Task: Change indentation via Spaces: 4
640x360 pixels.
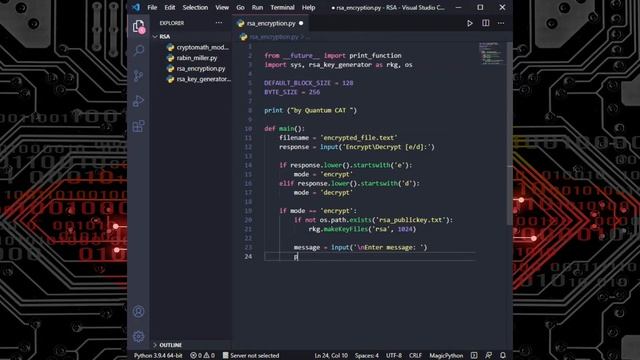Action: click(x=367, y=356)
